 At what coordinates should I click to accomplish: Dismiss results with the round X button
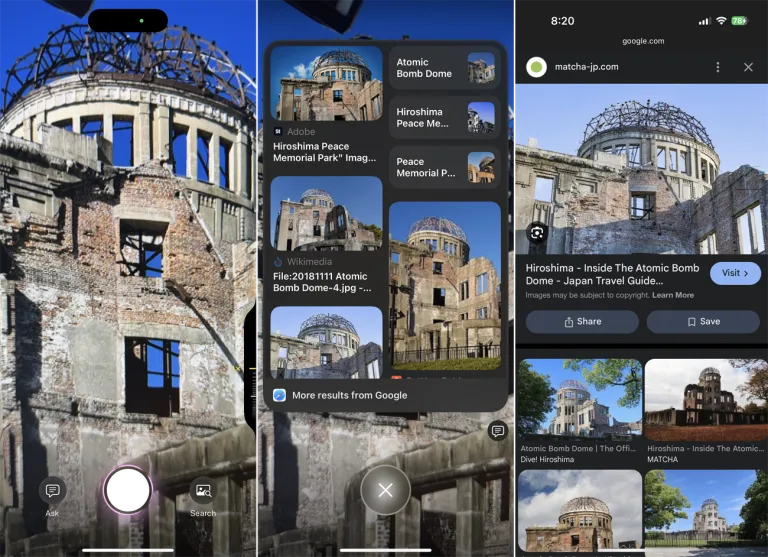[385, 490]
